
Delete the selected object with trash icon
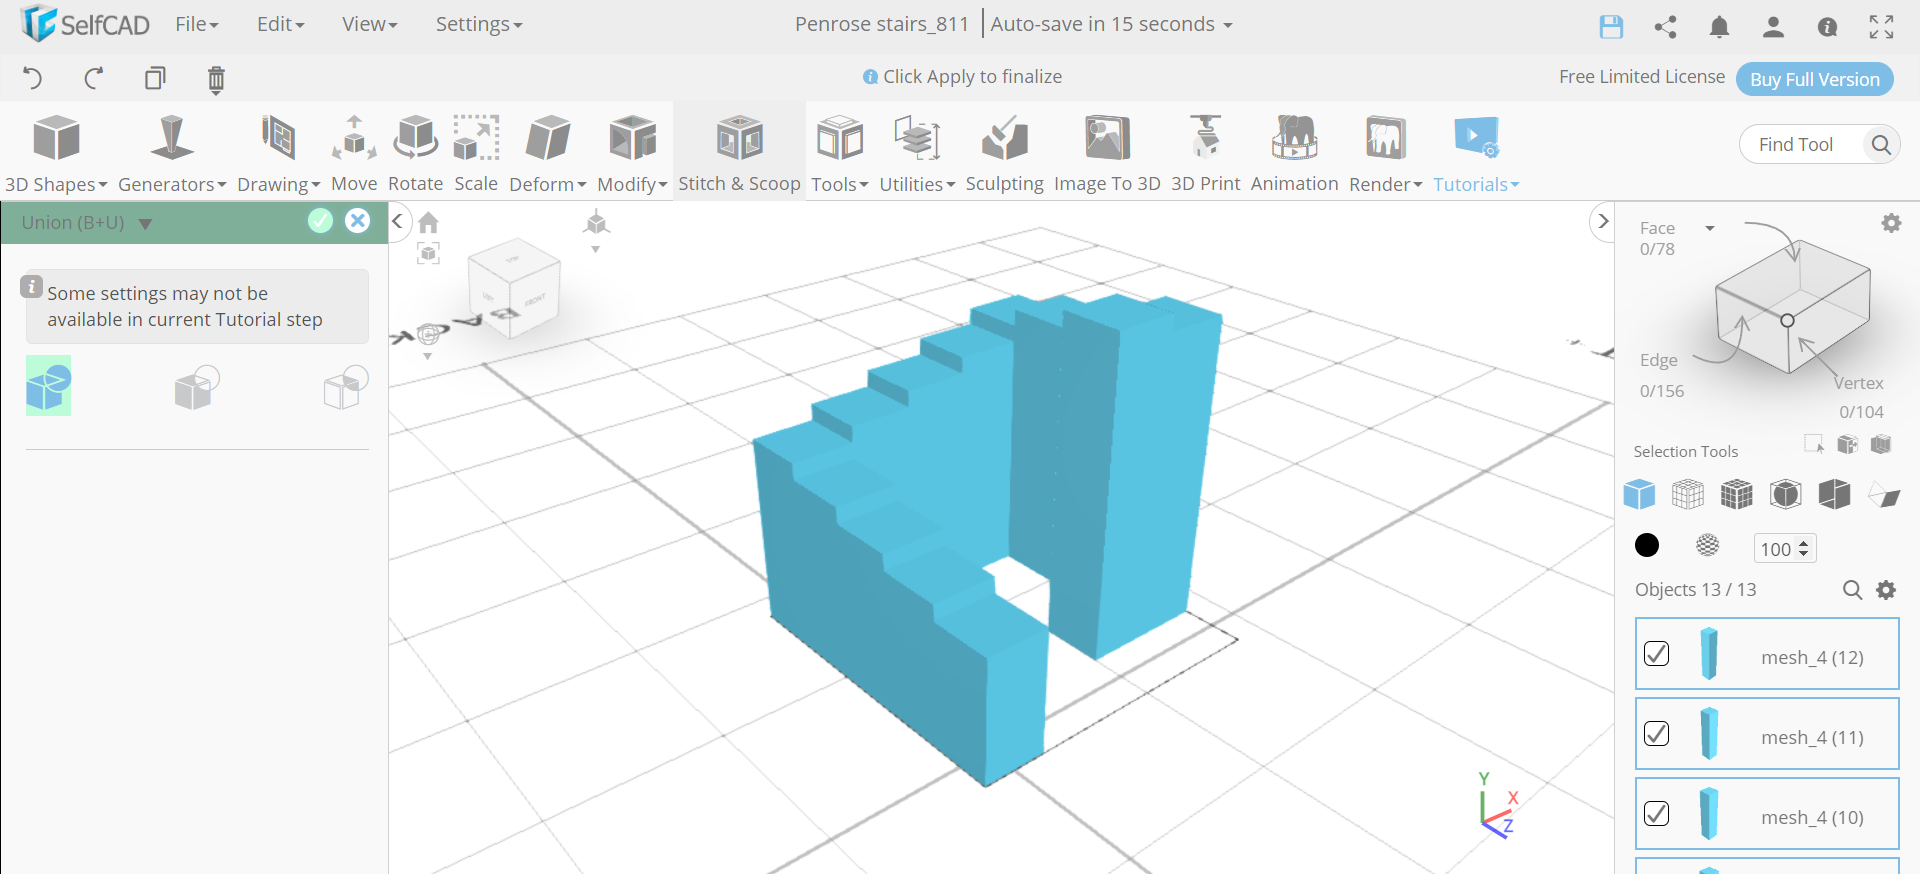click(x=216, y=79)
